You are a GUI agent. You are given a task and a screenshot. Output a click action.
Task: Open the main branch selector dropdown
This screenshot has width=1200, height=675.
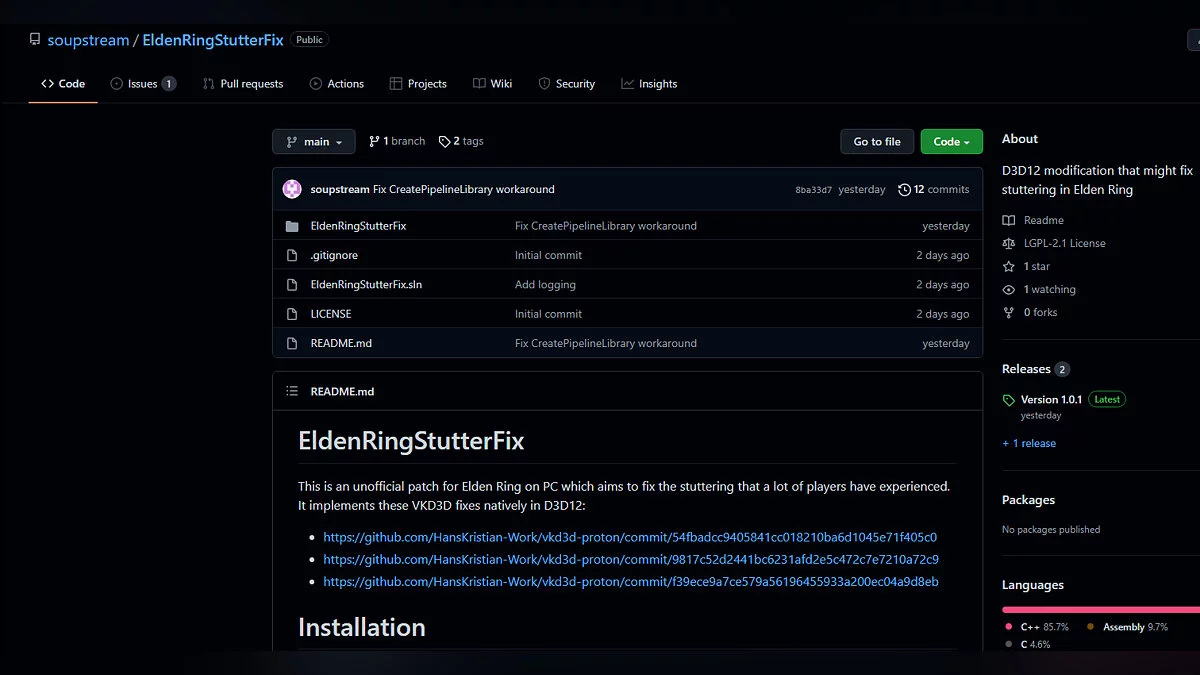click(x=313, y=141)
